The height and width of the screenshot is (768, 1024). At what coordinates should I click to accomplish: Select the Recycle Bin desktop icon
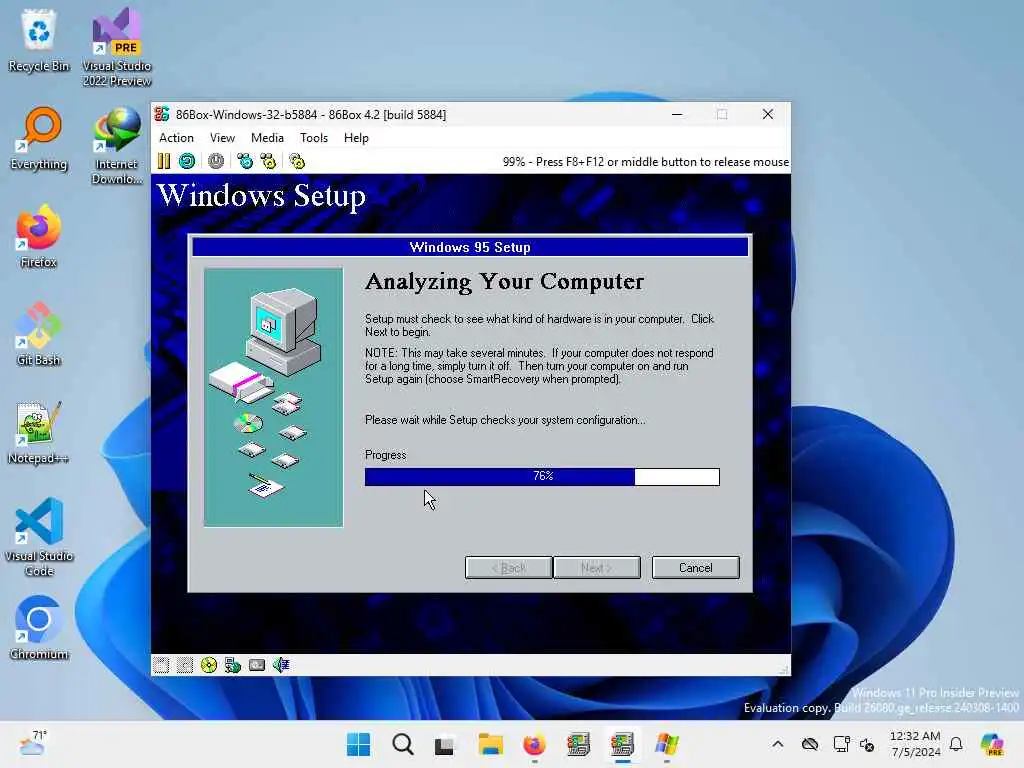[x=39, y=40]
